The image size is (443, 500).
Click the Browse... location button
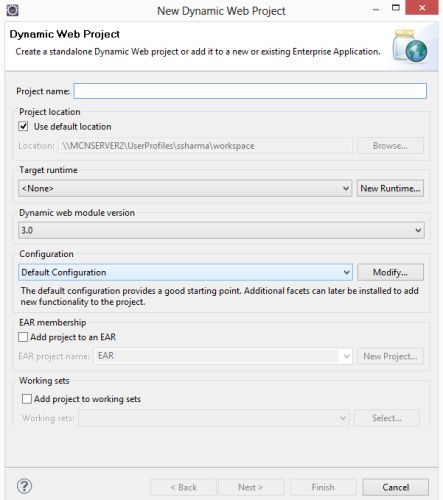tap(390, 146)
